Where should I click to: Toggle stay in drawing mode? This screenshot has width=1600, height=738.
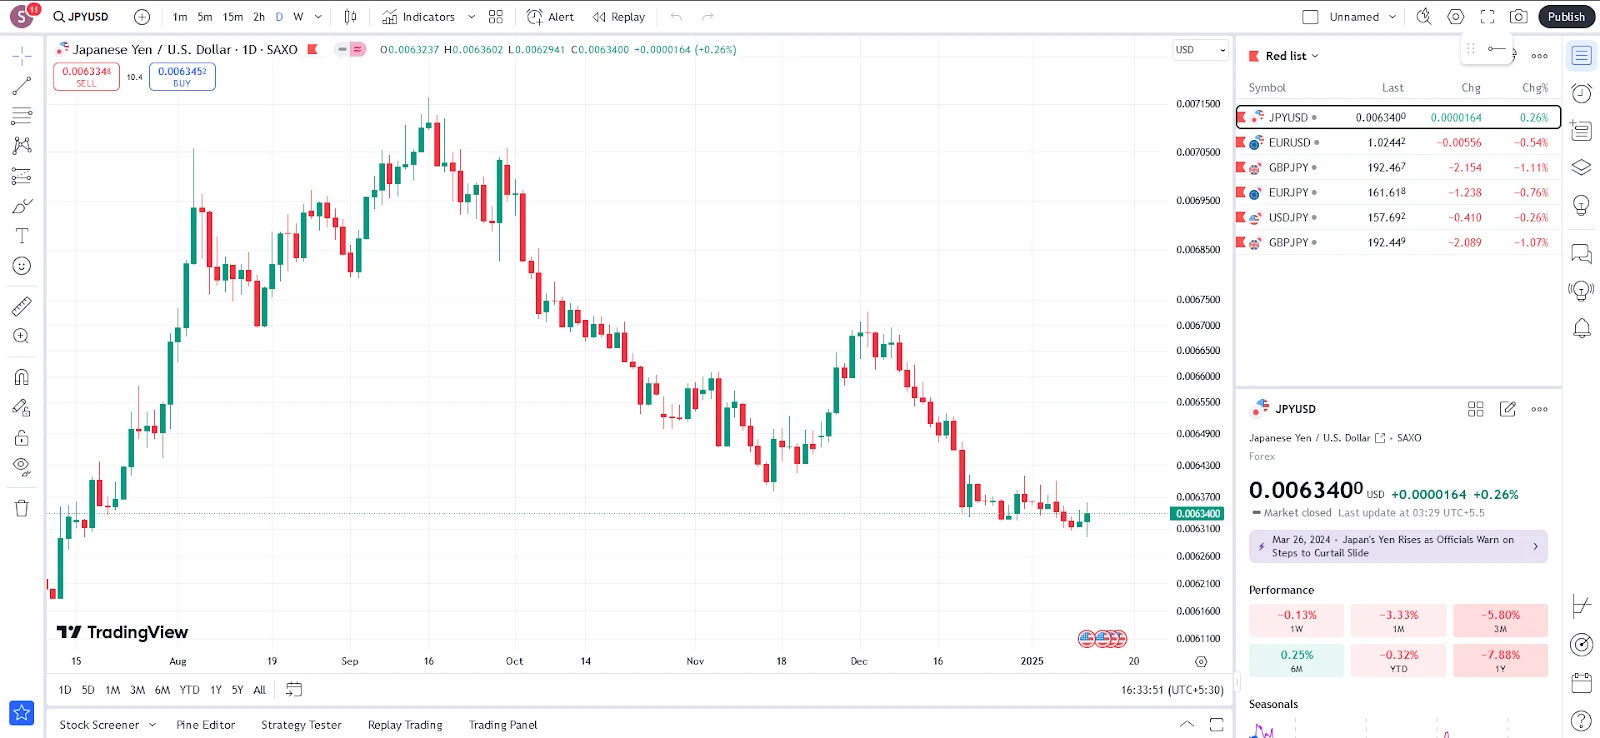[21, 407]
